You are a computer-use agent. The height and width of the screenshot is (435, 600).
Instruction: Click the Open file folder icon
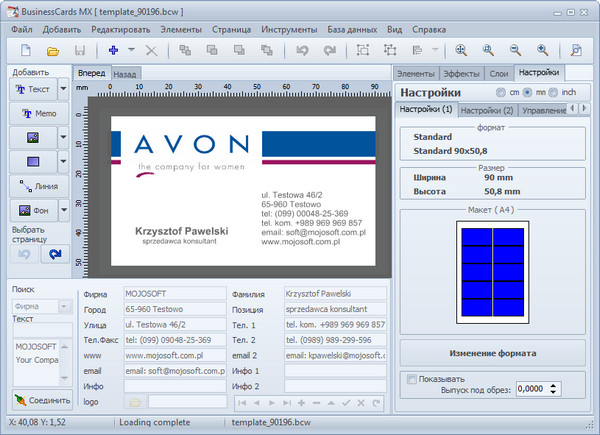coord(53,50)
